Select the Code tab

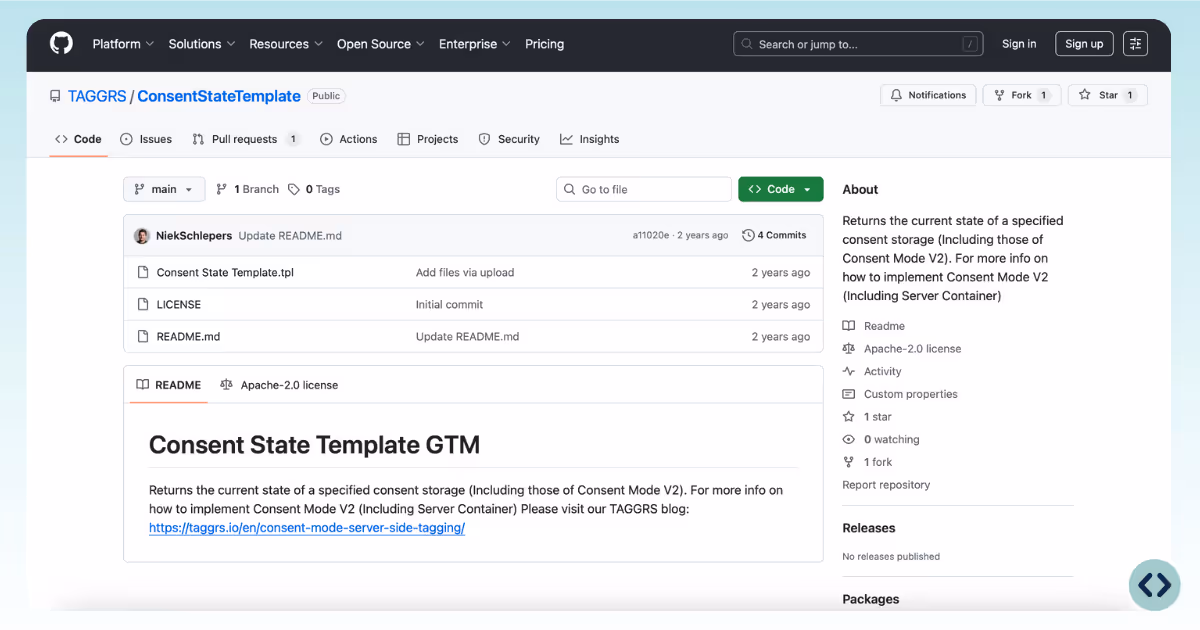click(x=78, y=139)
